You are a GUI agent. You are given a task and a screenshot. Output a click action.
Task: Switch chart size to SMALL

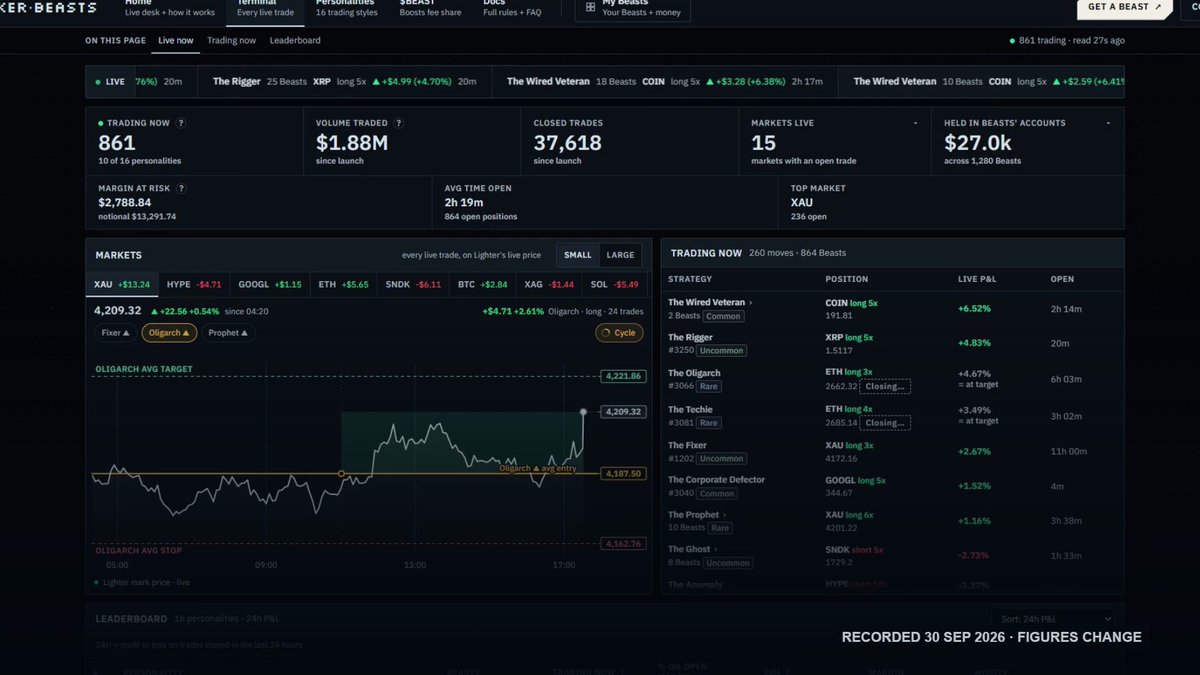(x=577, y=255)
